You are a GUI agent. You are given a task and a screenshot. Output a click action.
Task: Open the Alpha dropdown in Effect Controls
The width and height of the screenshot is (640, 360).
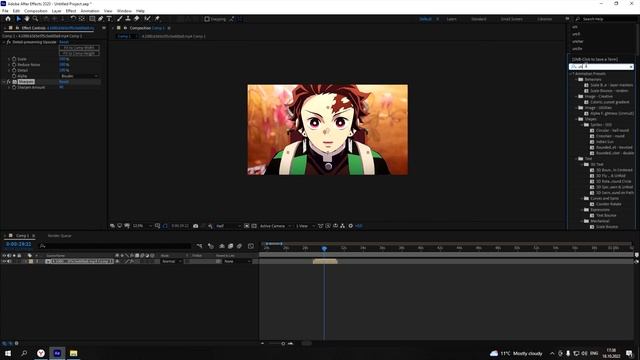pyautogui.click(x=79, y=76)
